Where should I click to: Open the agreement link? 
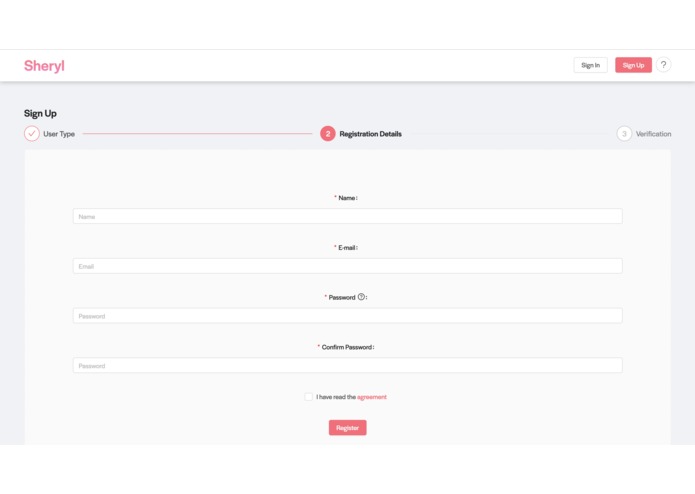[x=372, y=397]
